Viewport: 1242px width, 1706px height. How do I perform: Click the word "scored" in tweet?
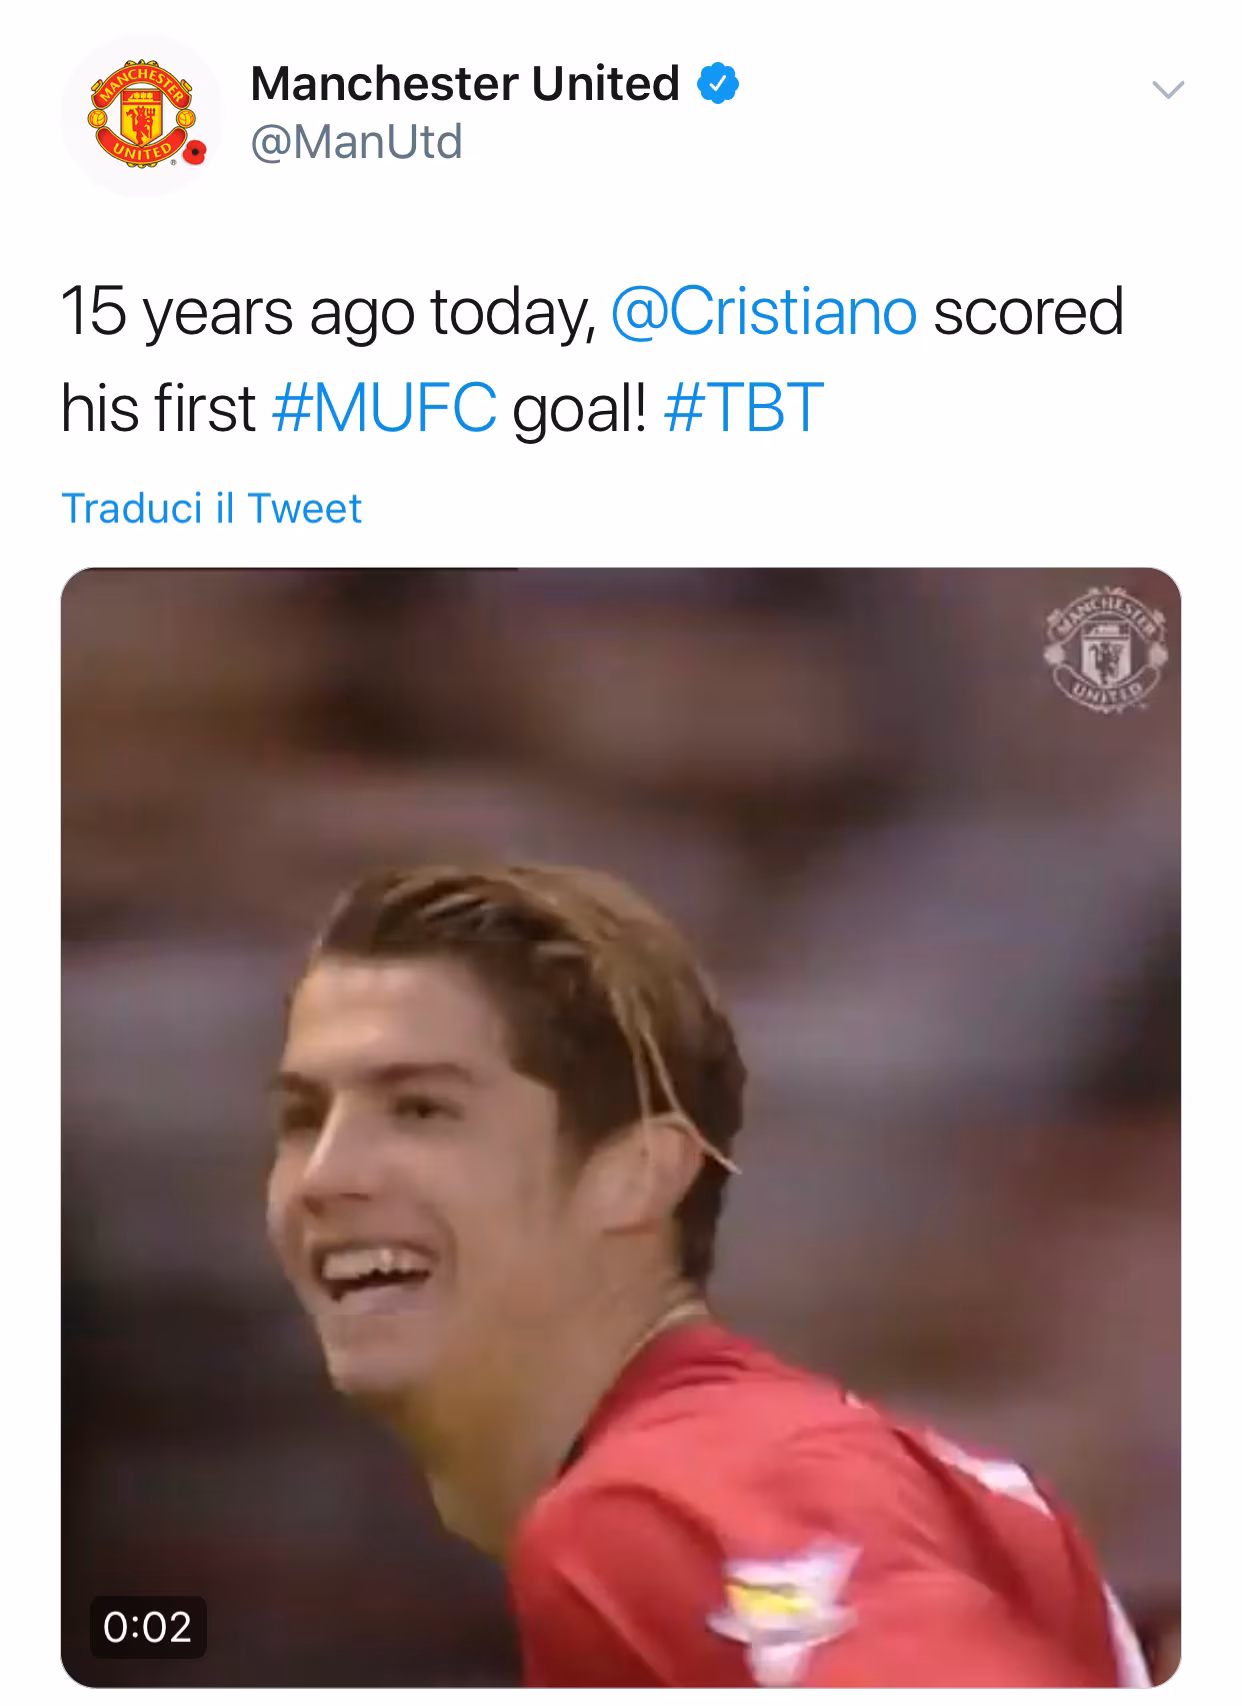pos(1028,312)
